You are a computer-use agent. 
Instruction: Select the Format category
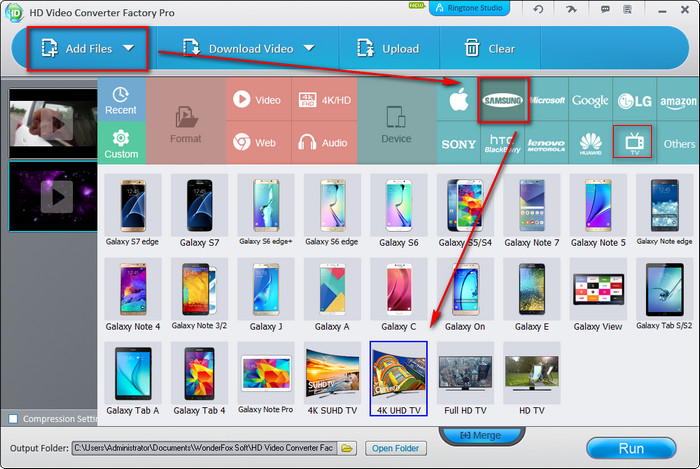click(x=186, y=121)
